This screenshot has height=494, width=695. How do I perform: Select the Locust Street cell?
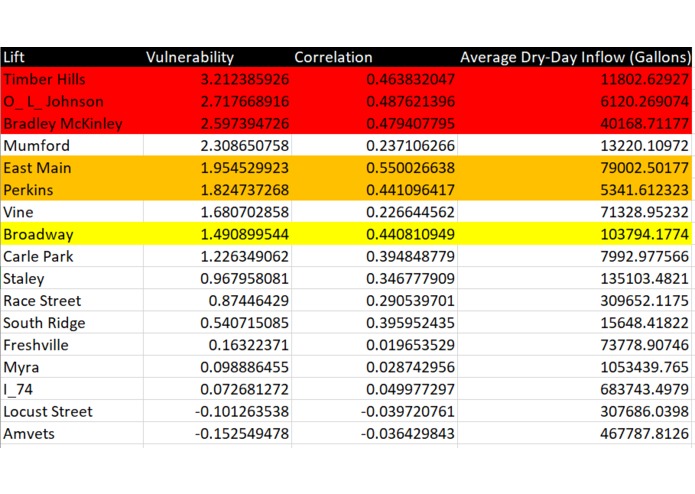(72, 411)
